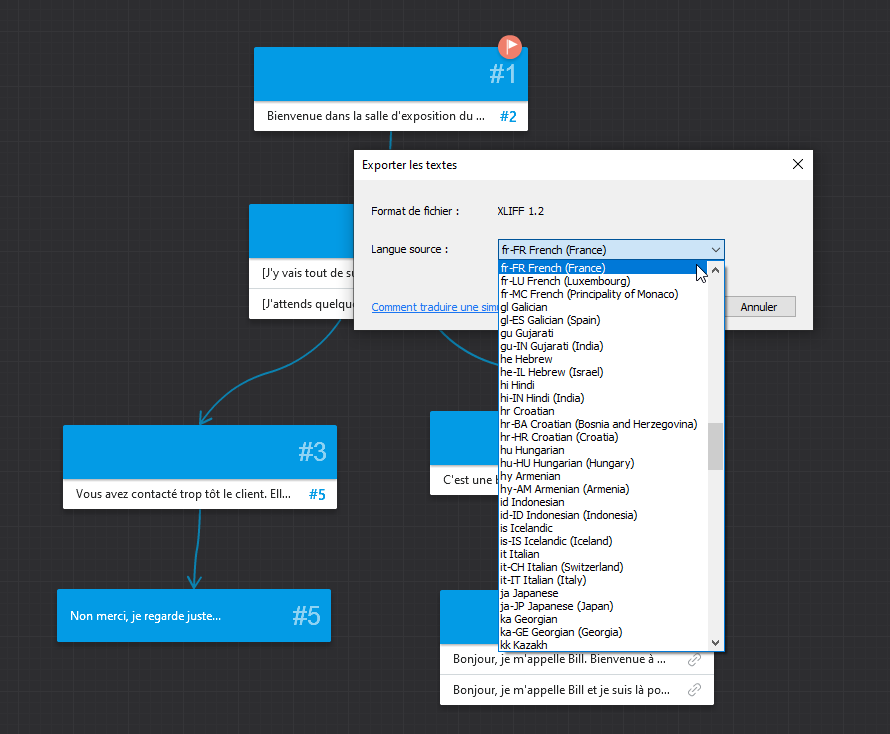Close the Exporter les textes dialog
Image resolution: width=890 pixels, height=734 pixels.
pyautogui.click(x=797, y=164)
